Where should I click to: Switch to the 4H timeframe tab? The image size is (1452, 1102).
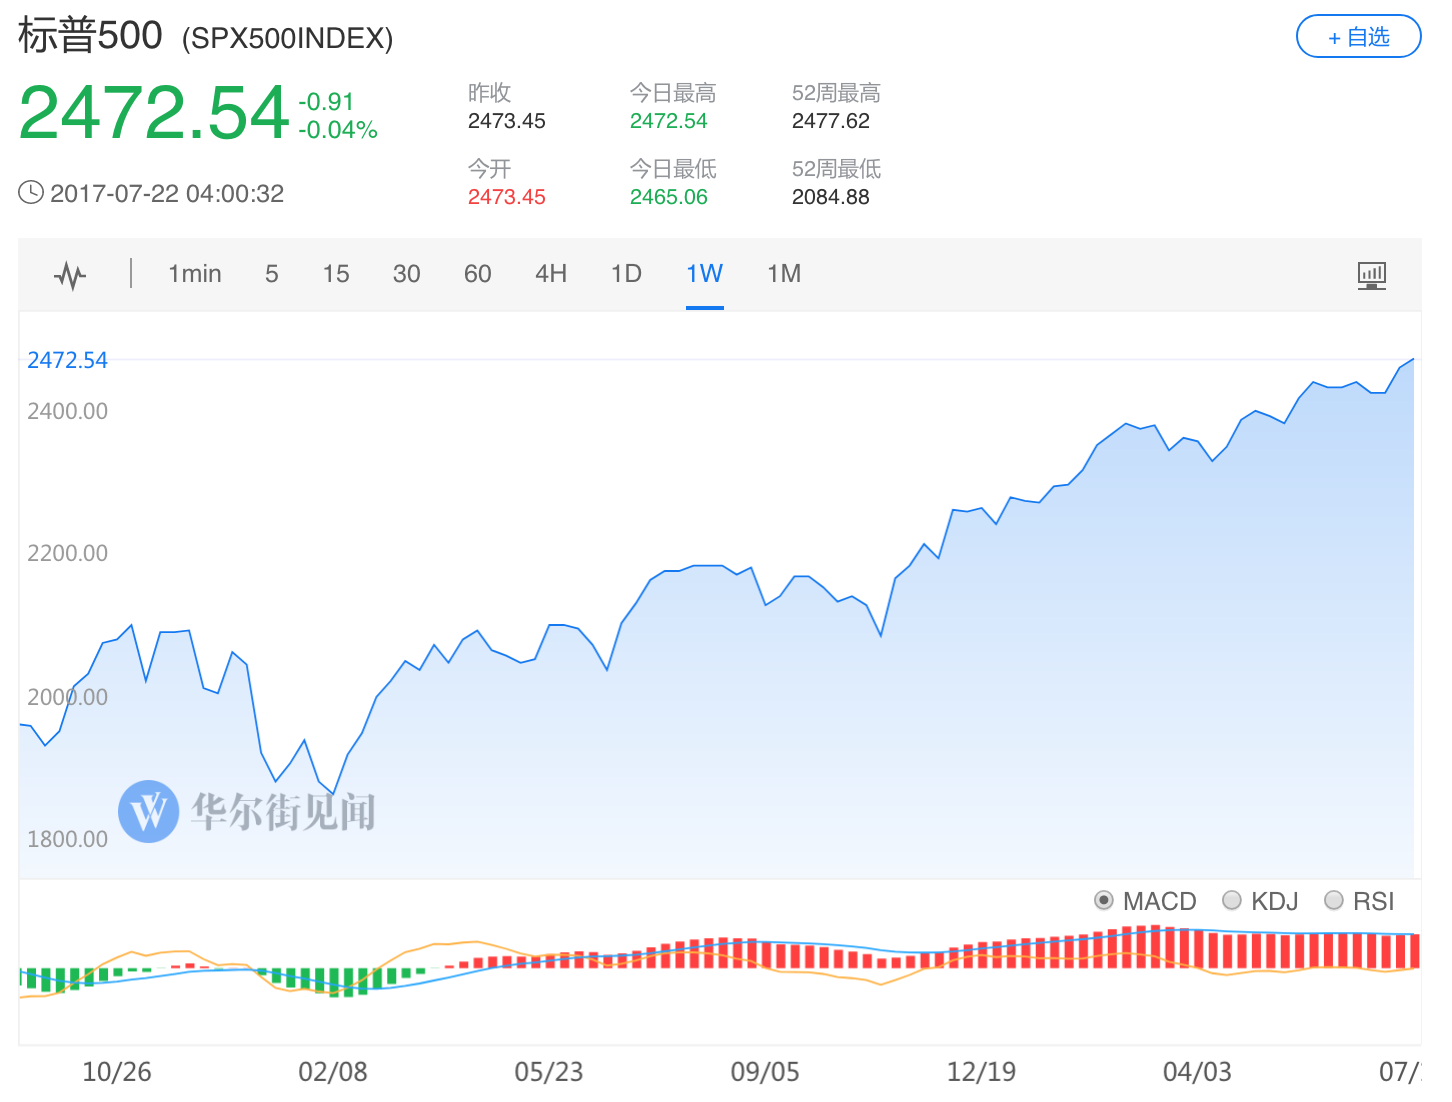tap(551, 274)
